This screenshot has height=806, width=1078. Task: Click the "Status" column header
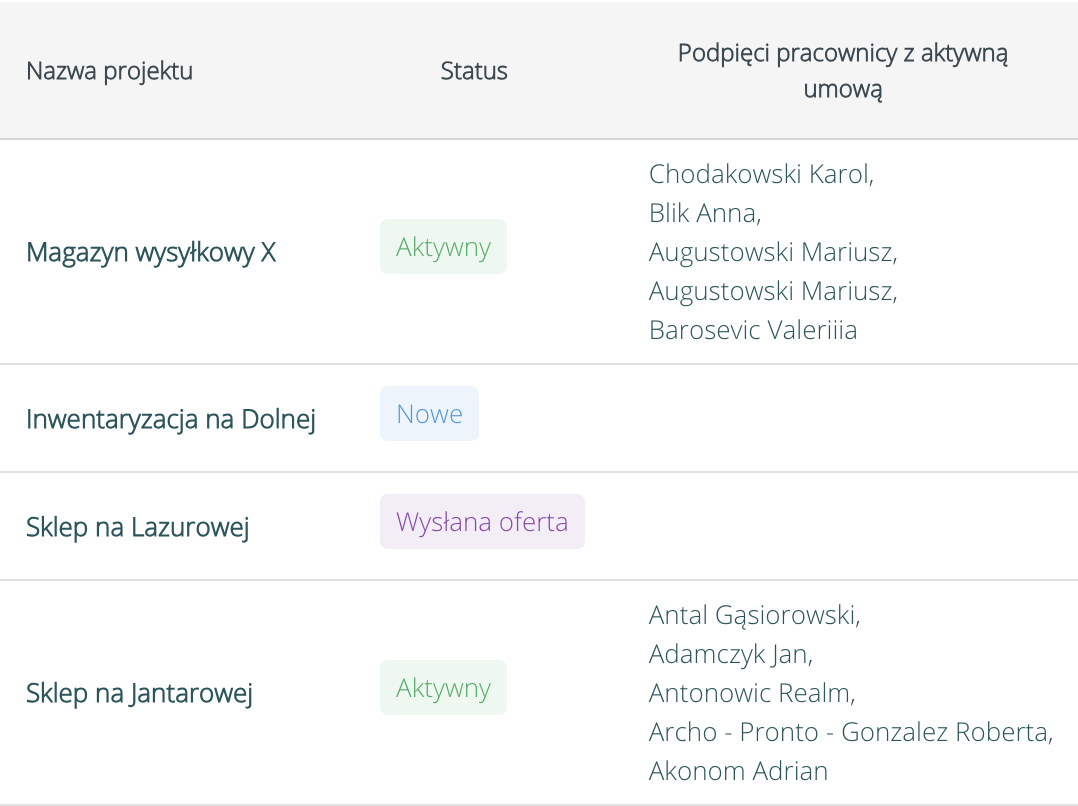point(474,71)
